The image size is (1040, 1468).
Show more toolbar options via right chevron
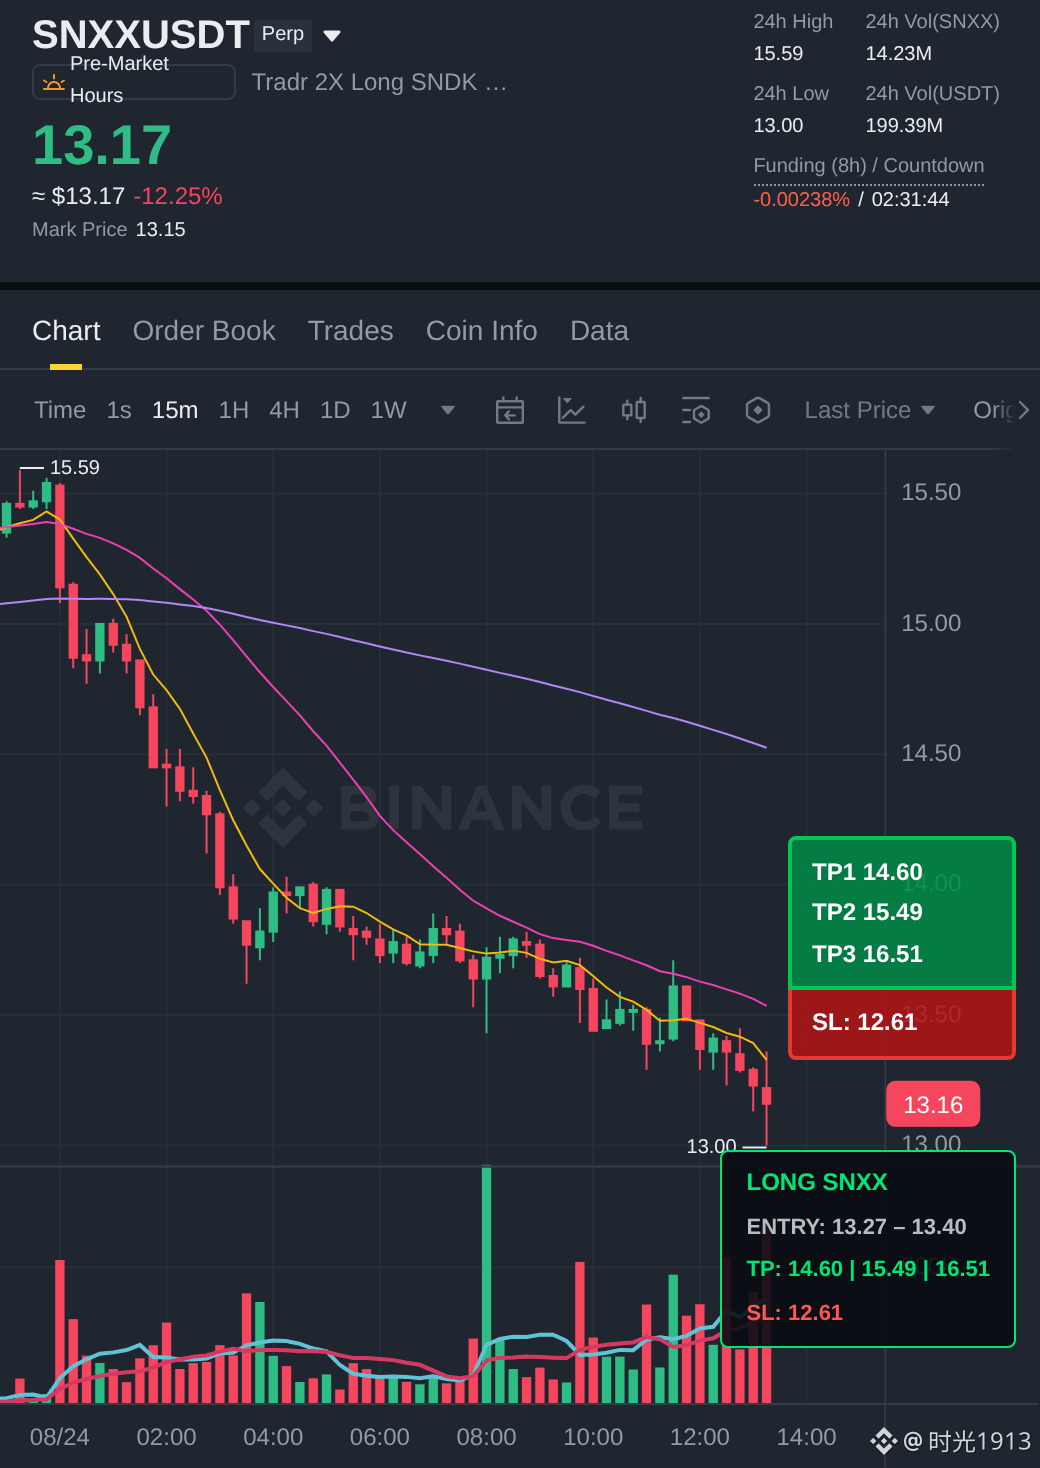click(1024, 410)
